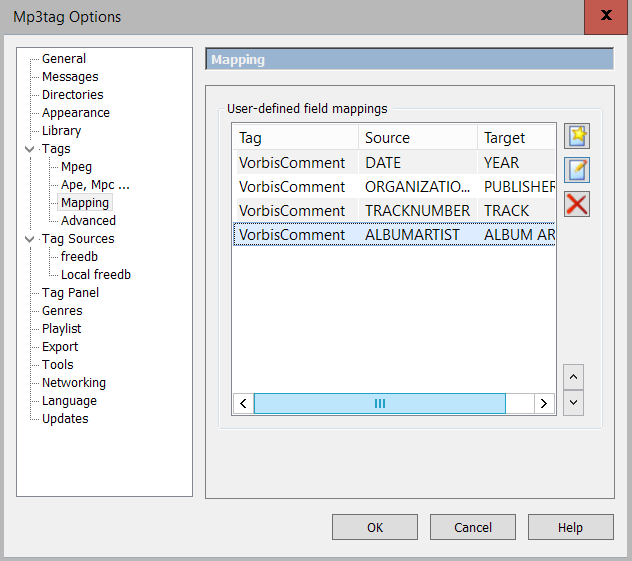Open the Language settings
Image resolution: width=632 pixels, height=561 pixels.
[69, 401]
